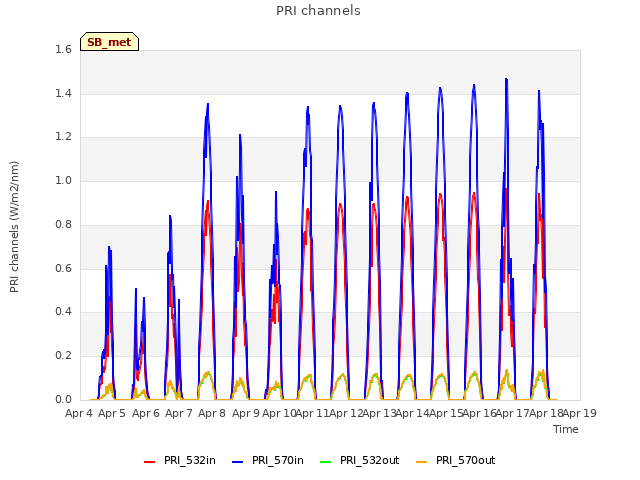The width and height of the screenshot is (640, 480).
Task: Toggle the PRI_570out legend entry
Action: click(x=456, y=460)
